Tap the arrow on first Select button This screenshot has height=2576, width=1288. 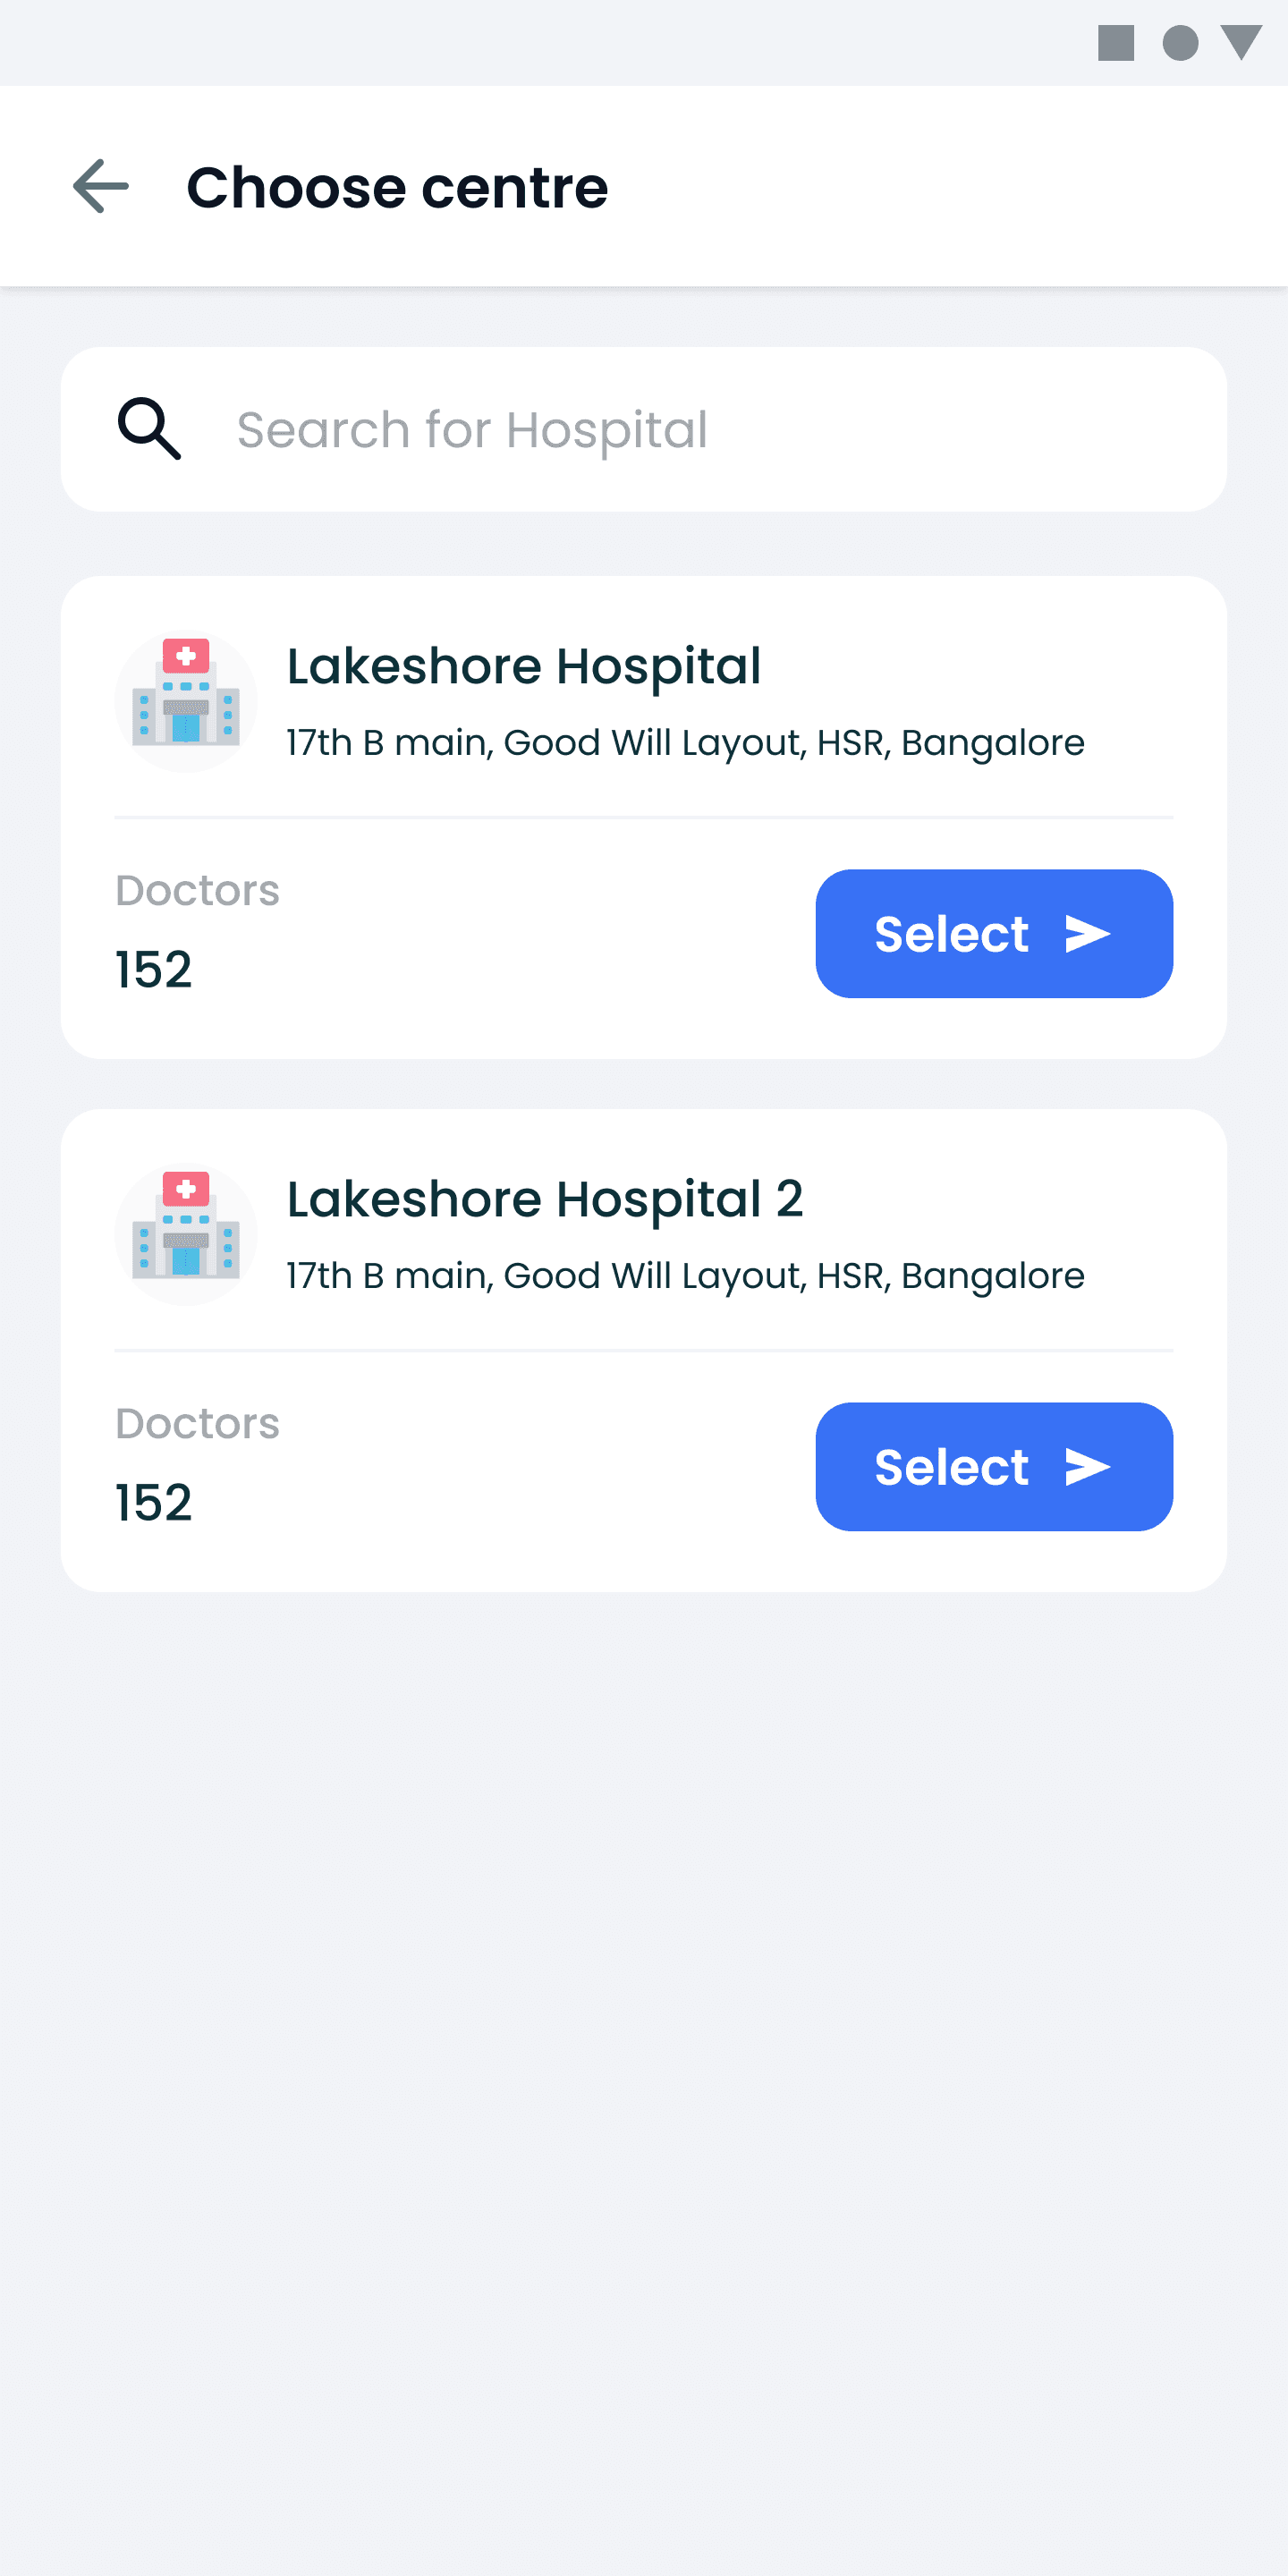click(x=1088, y=934)
